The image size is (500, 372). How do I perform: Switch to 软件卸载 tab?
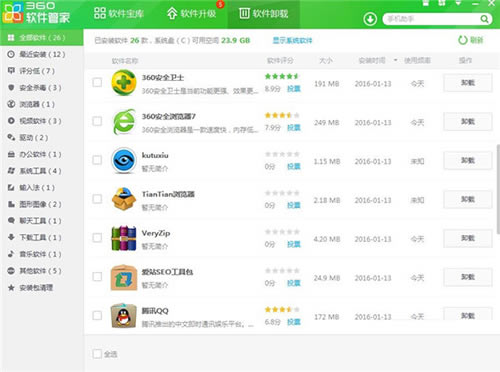point(264,14)
